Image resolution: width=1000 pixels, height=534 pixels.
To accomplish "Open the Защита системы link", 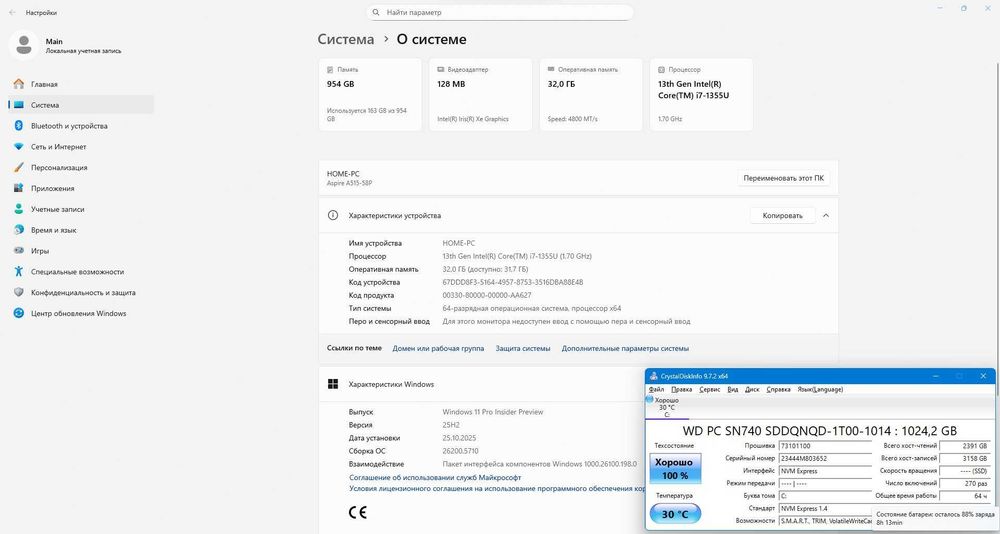I will (x=522, y=348).
